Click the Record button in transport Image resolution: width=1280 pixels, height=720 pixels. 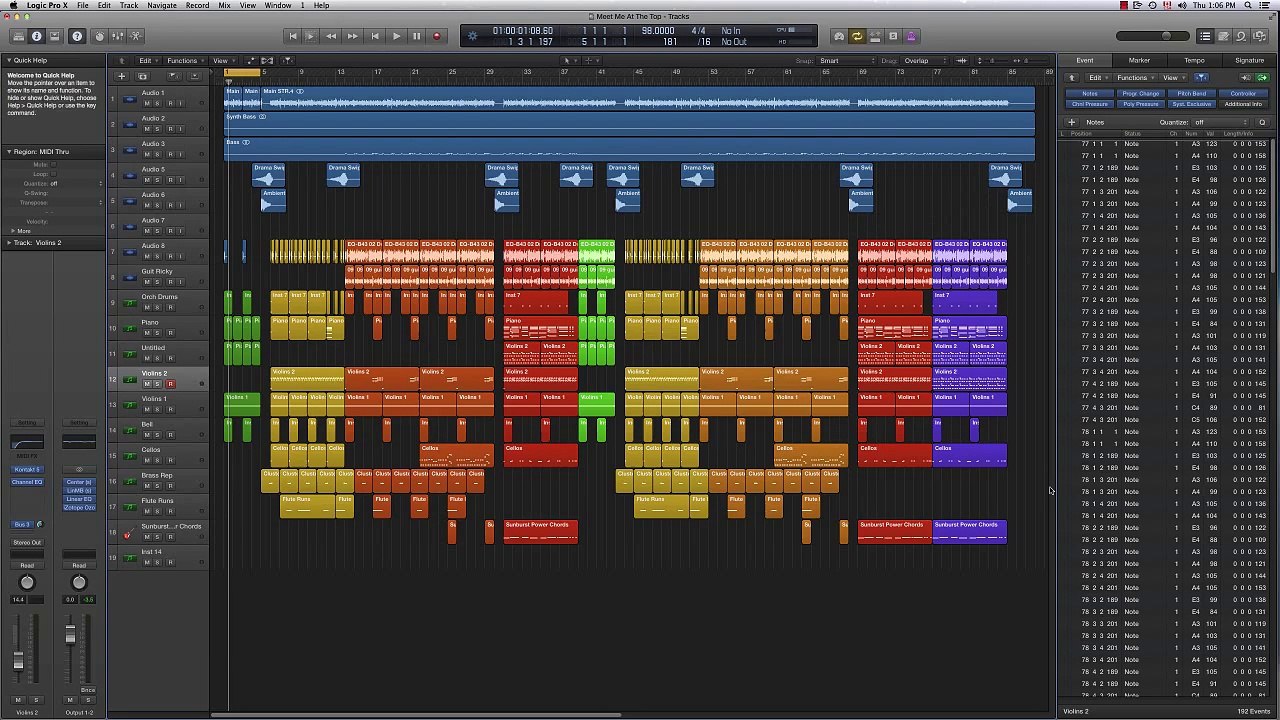pos(436,36)
